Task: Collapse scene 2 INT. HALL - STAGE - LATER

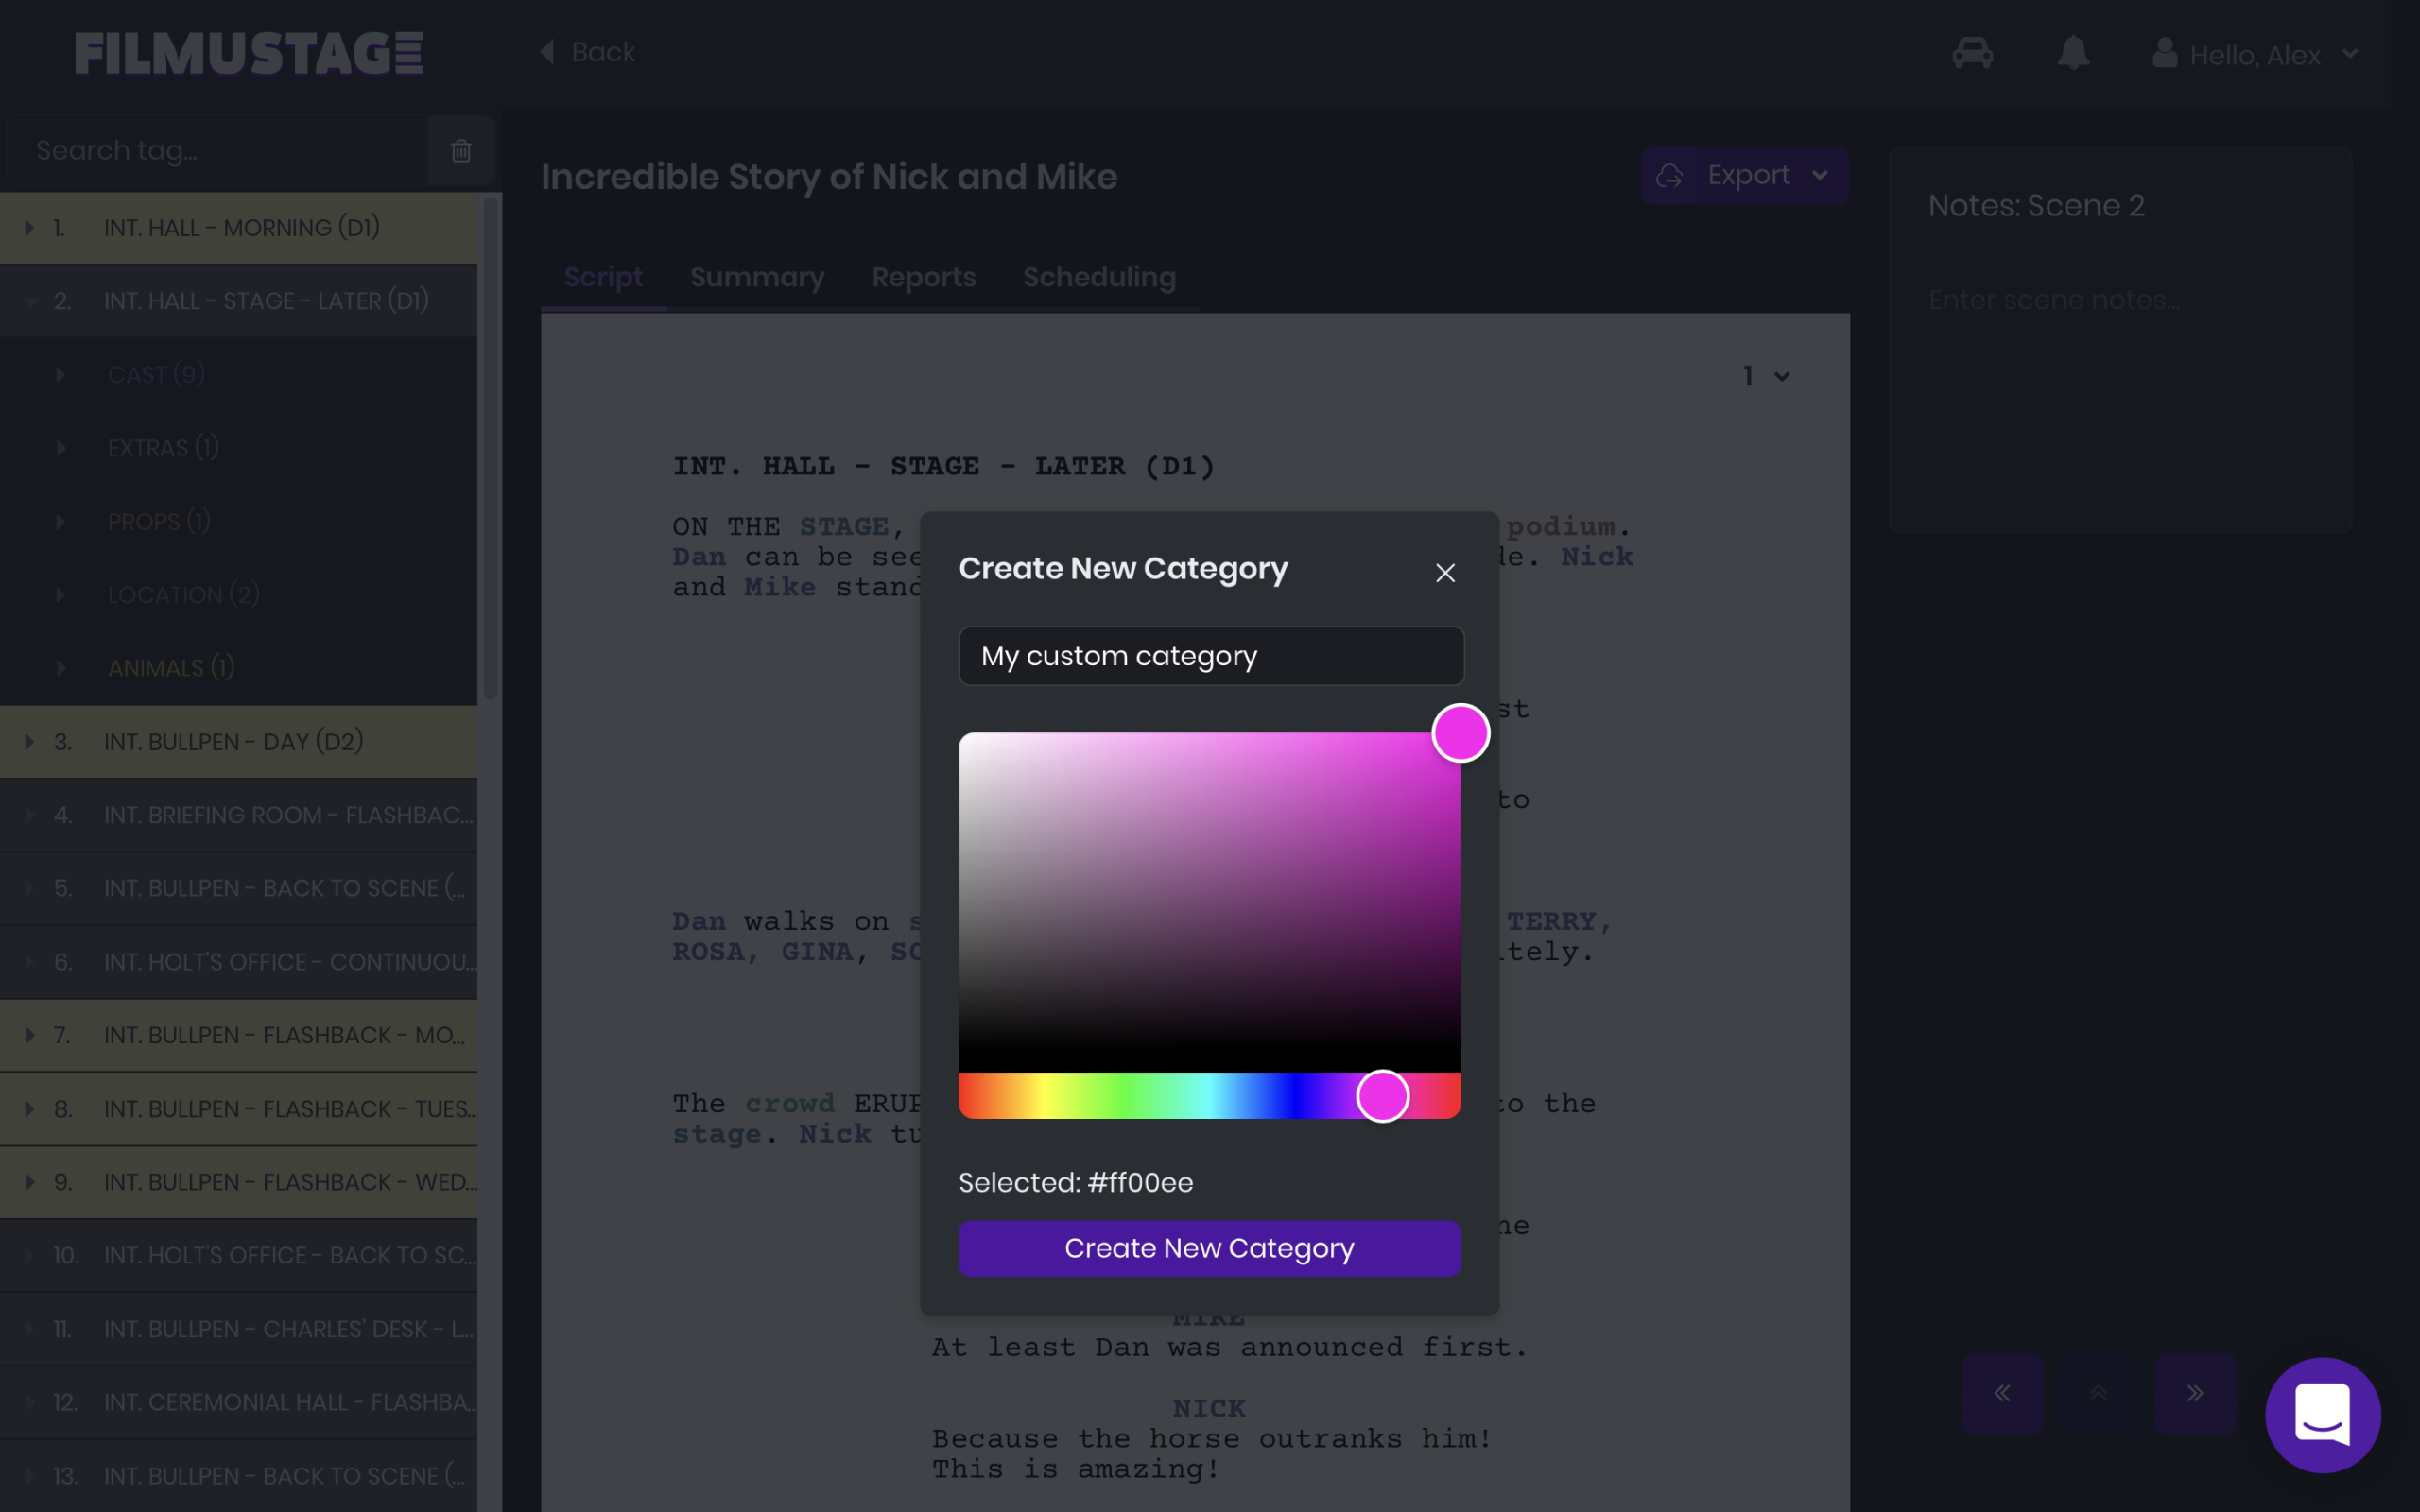Action: click(31, 300)
